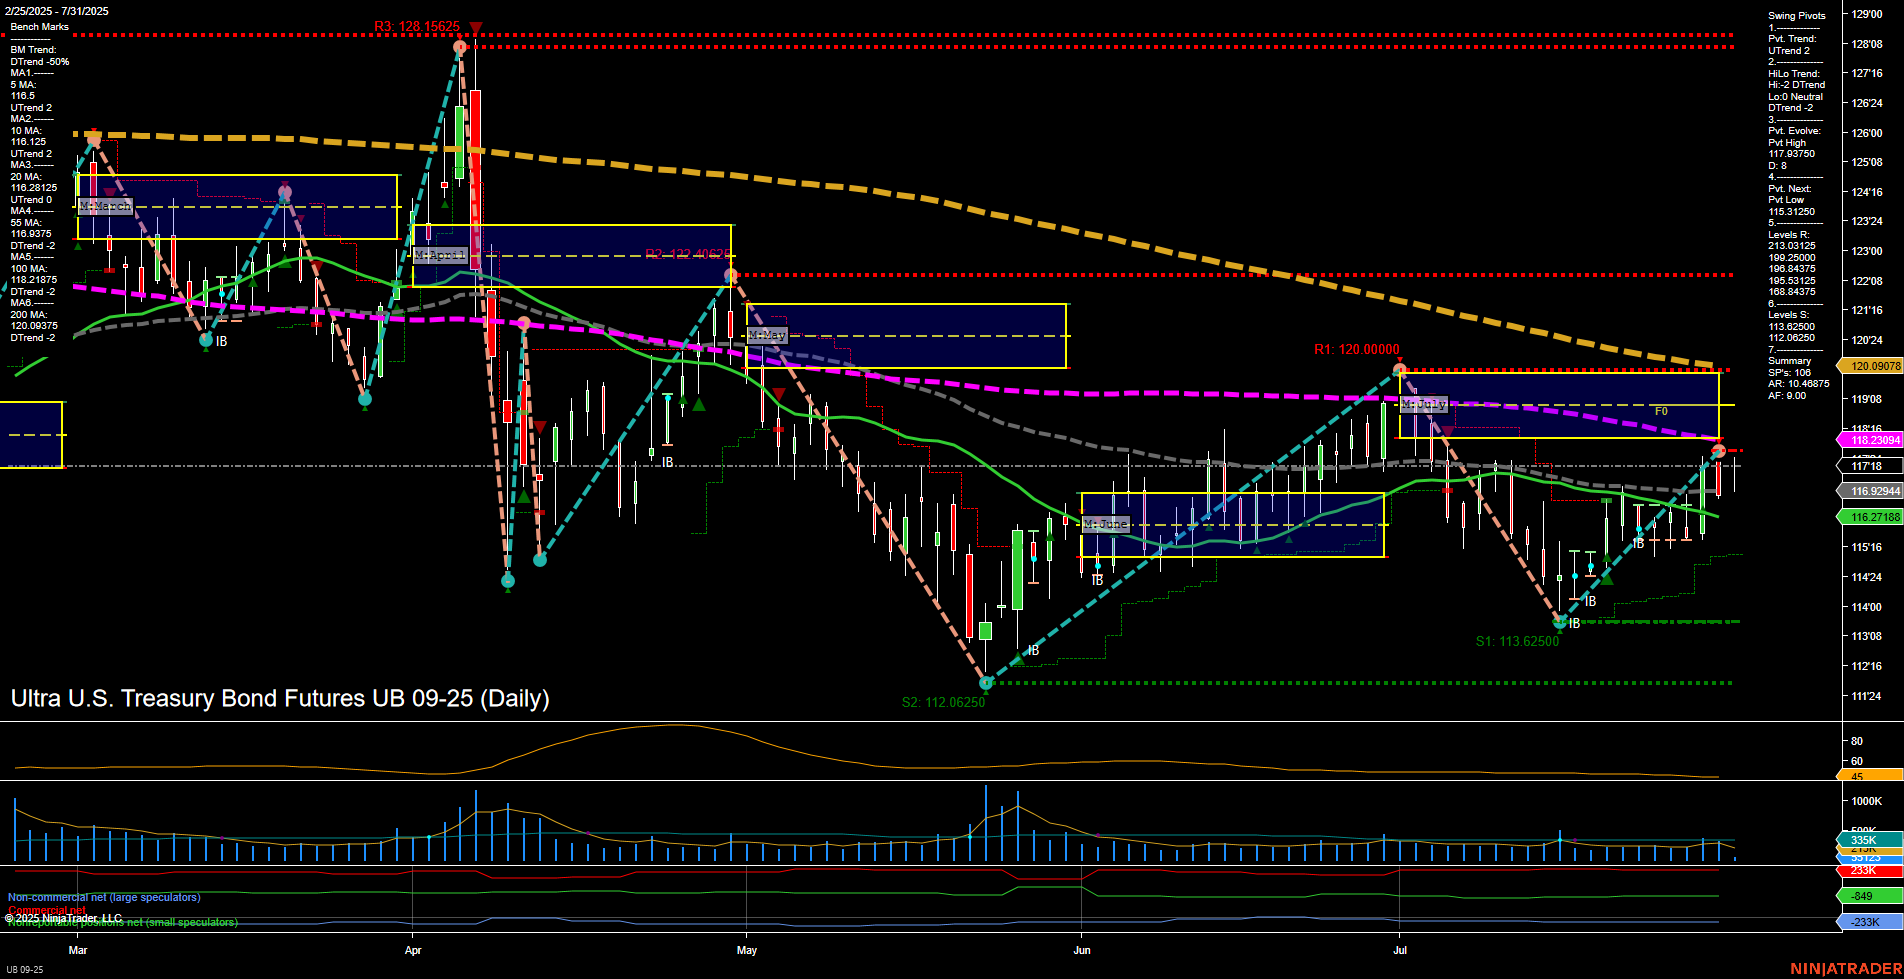This screenshot has height=979, width=1904.
Task: Select the UB 09-25 chart tab
Action: click(x=25, y=970)
